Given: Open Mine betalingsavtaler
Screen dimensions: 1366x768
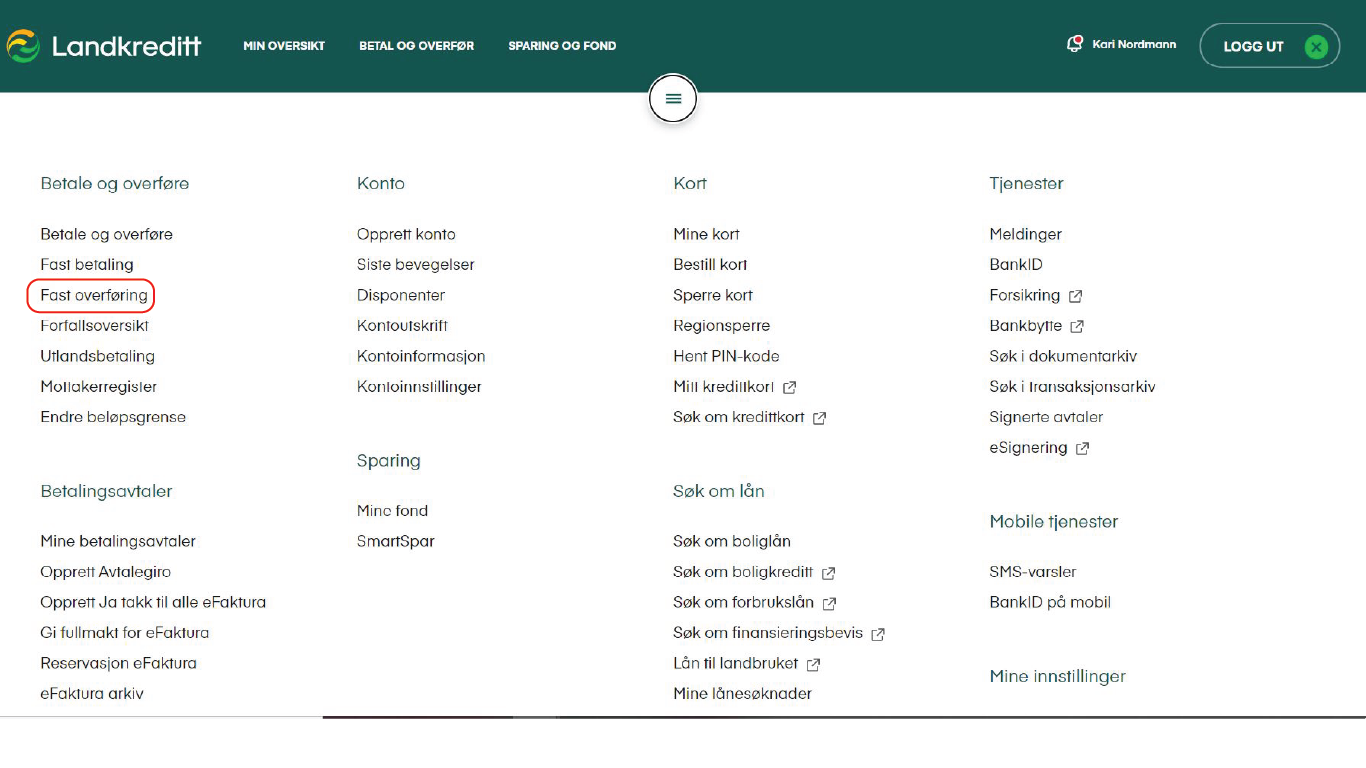Looking at the screenshot, I should coord(118,541).
